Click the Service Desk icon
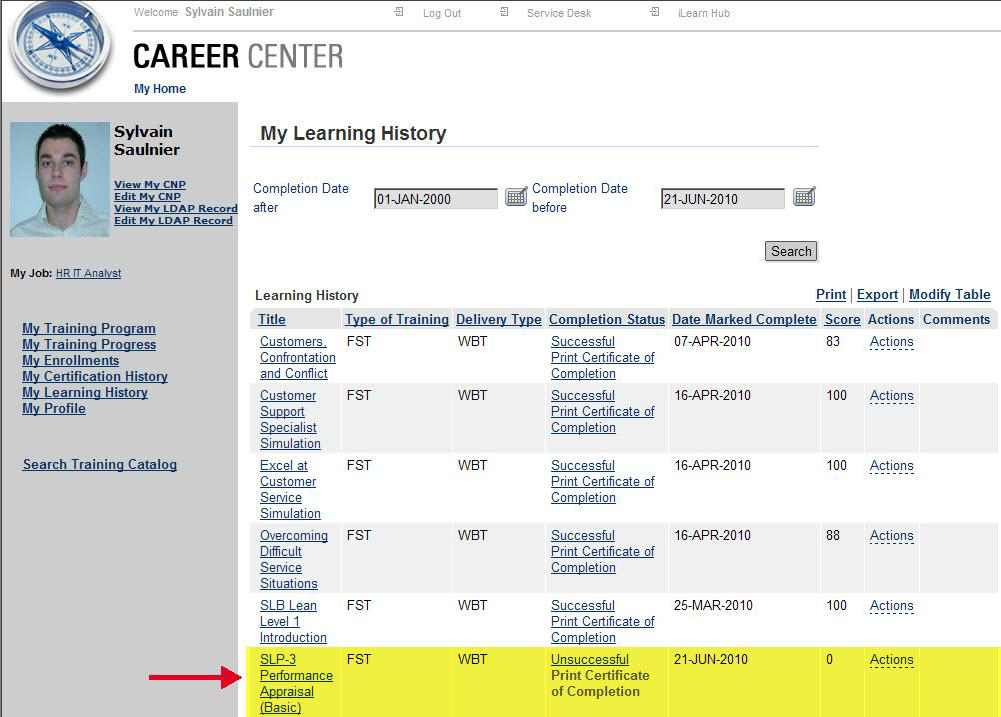This screenshot has width=1001, height=717. click(504, 13)
